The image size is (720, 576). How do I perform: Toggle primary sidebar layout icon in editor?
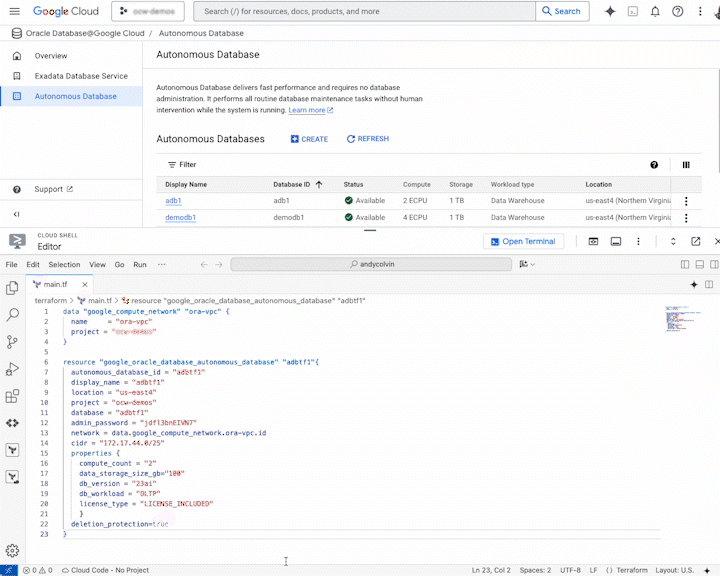[685, 265]
